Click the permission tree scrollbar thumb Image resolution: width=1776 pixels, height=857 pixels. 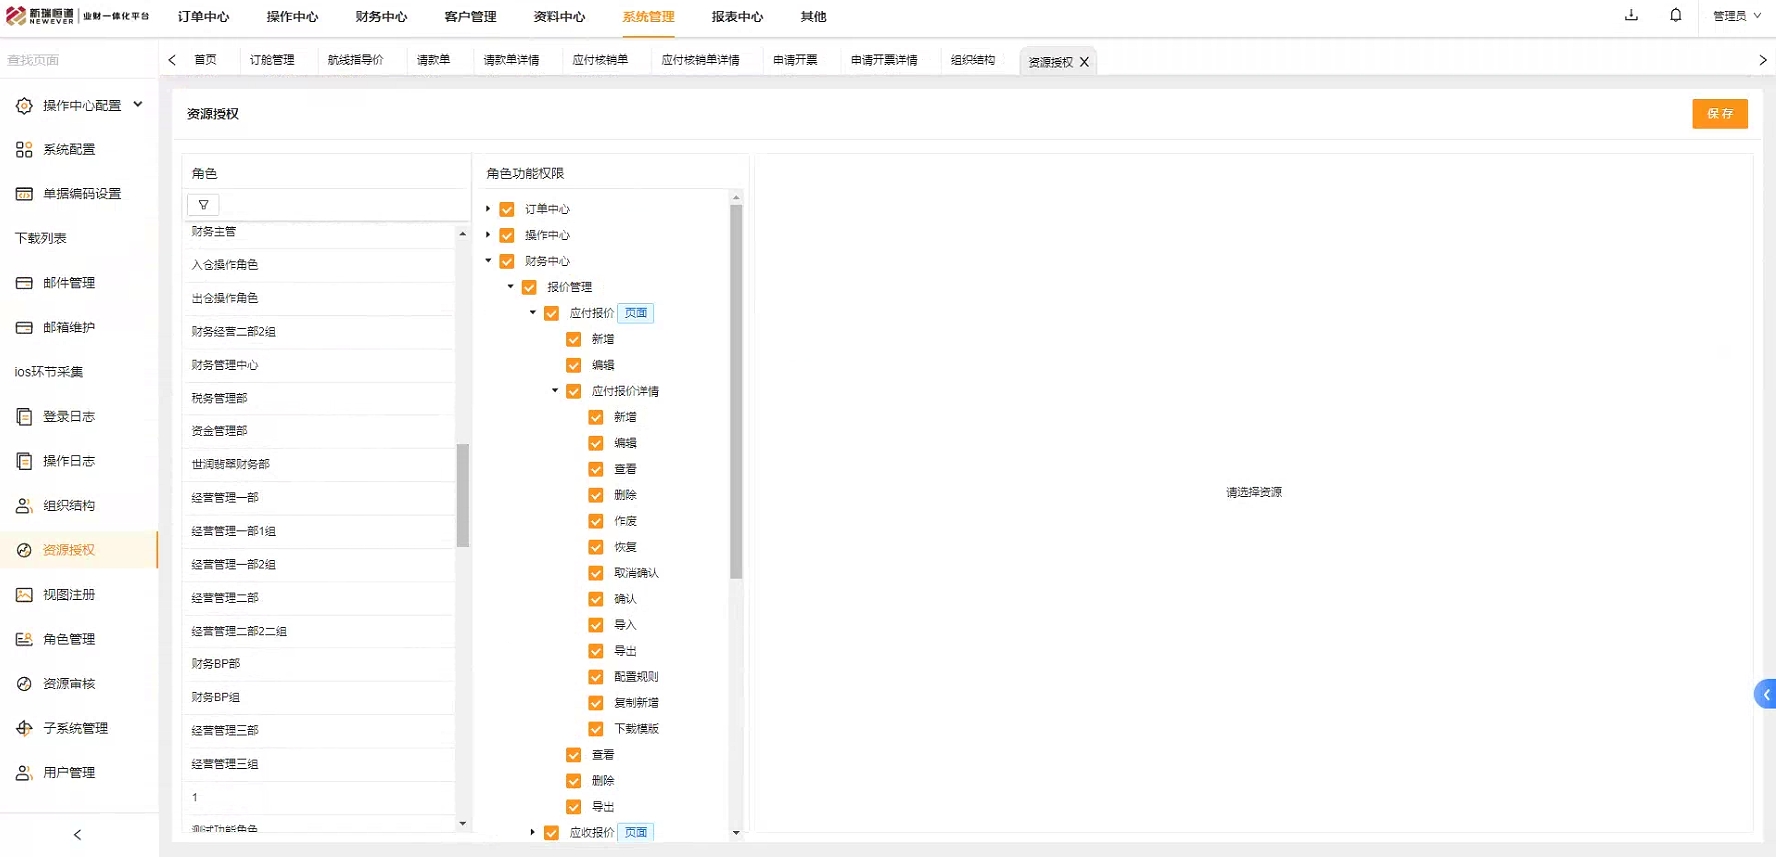tap(736, 392)
